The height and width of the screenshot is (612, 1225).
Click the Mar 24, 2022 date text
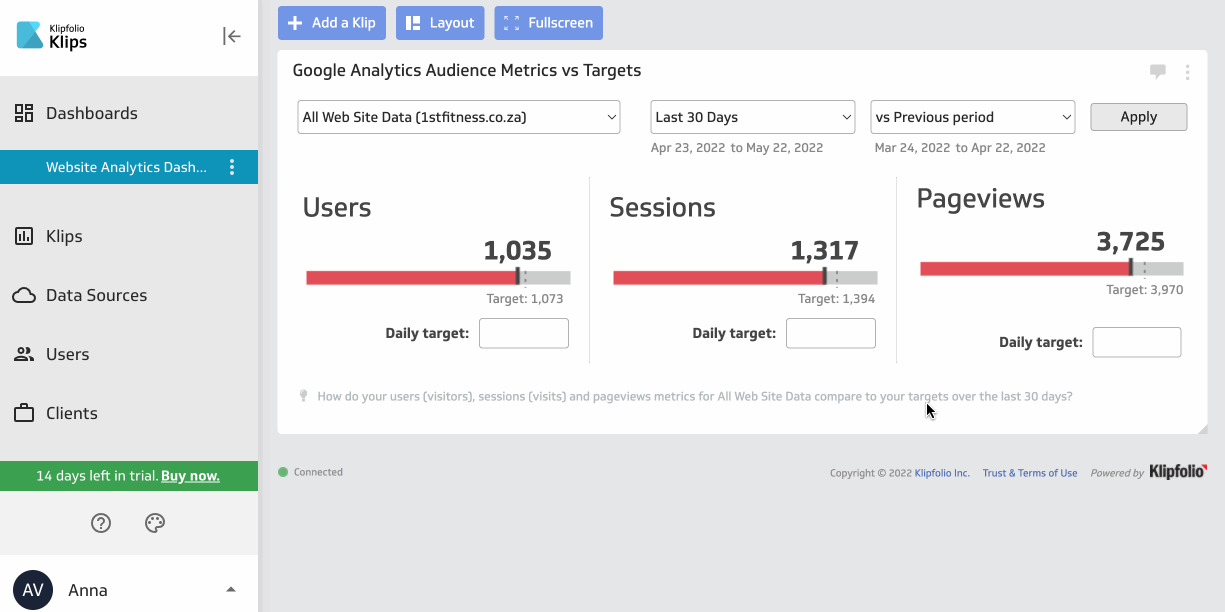pos(912,147)
